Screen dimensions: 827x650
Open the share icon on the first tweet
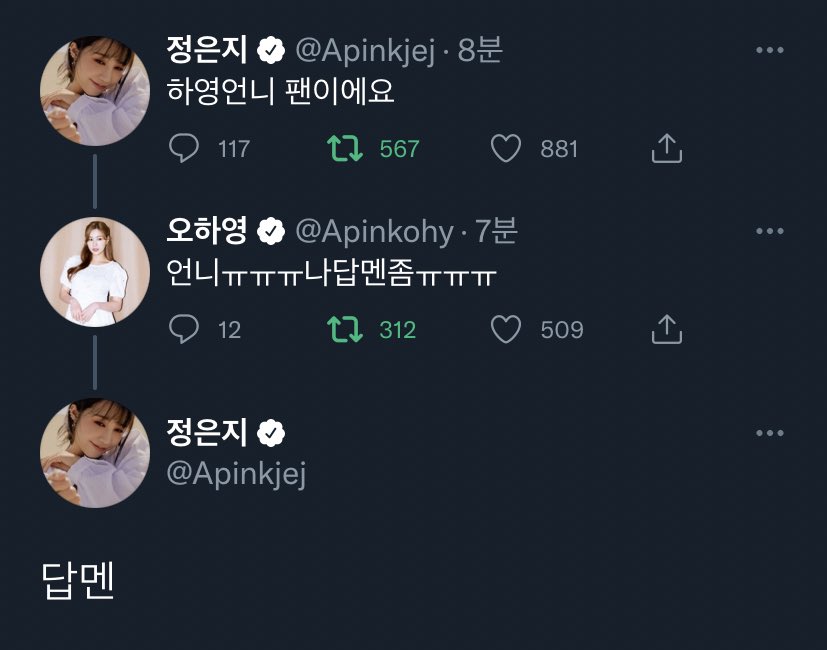pyautogui.click(x=666, y=147)
